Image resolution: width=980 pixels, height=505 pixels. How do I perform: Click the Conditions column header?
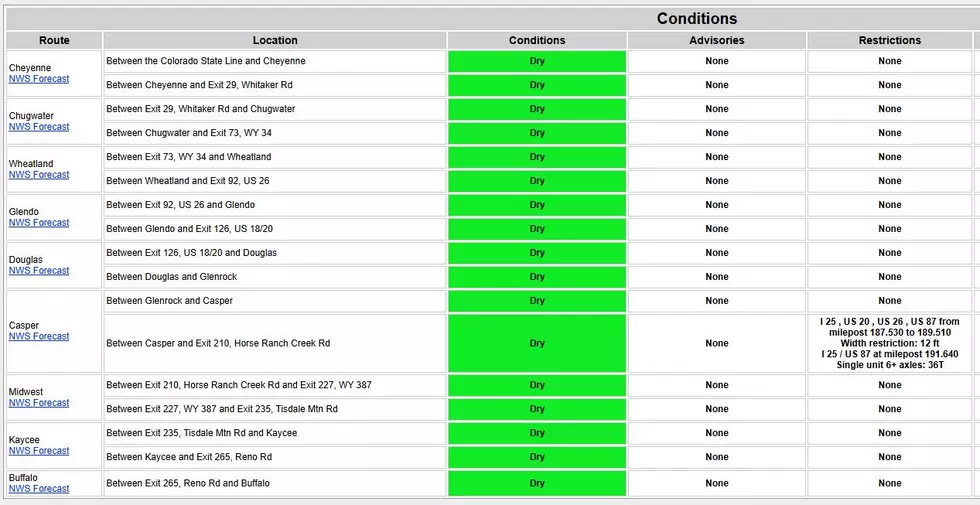point(537,41)
